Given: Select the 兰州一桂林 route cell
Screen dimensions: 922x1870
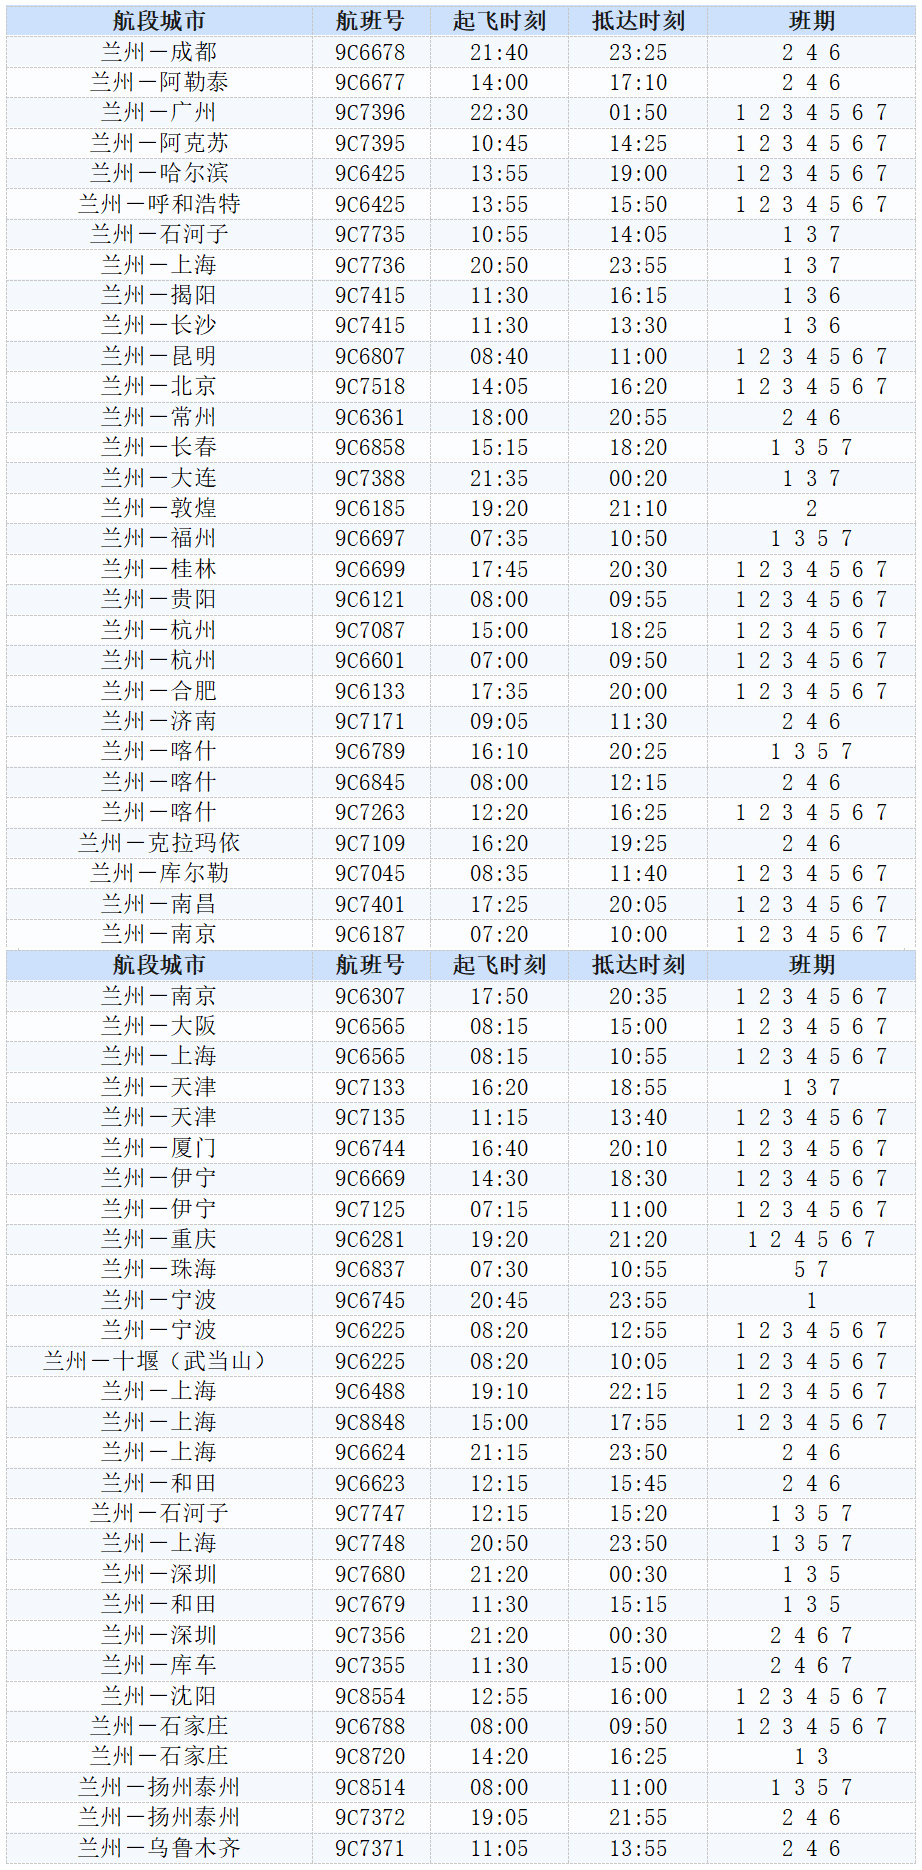Looking at the screenshot, I should click(x=159, y=569).
